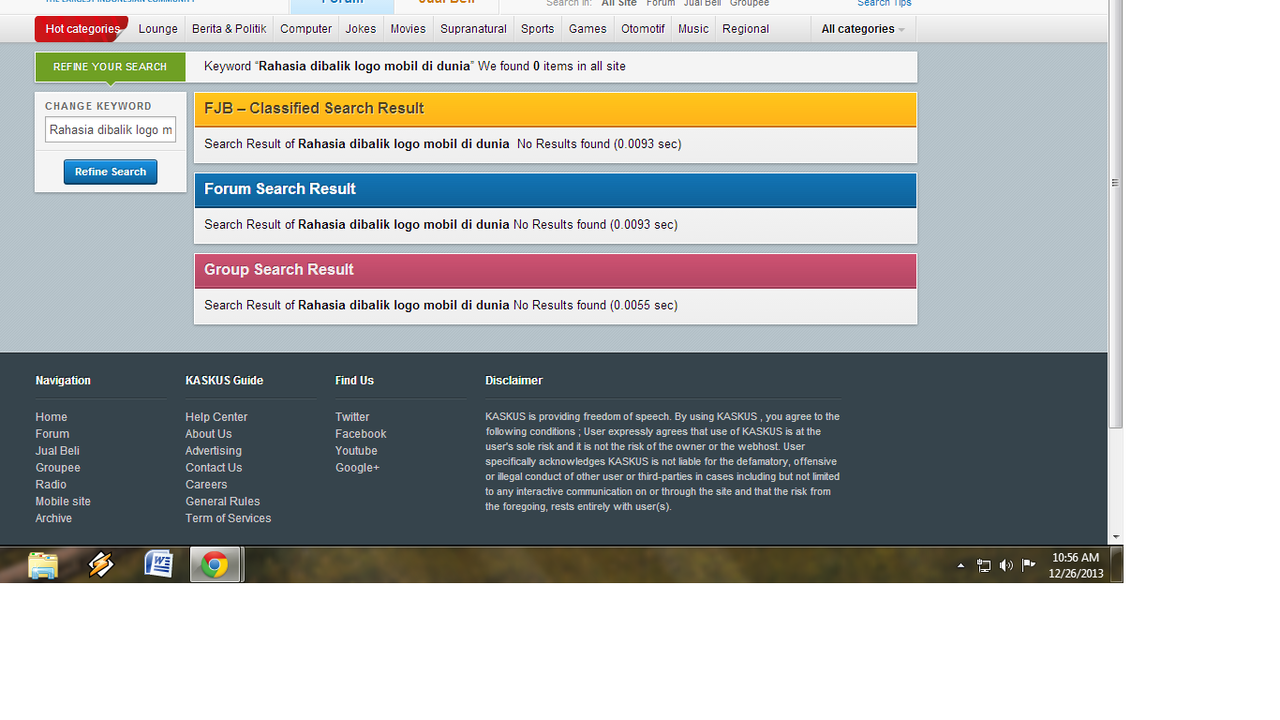Open the Groupee footer link
Screen dimensions: 1280x720
[58, 468]
